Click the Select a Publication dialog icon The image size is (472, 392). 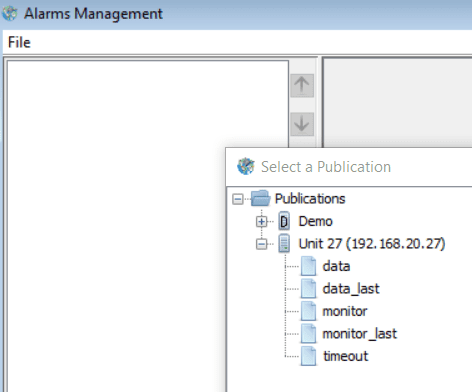click(x=246, y=166)
